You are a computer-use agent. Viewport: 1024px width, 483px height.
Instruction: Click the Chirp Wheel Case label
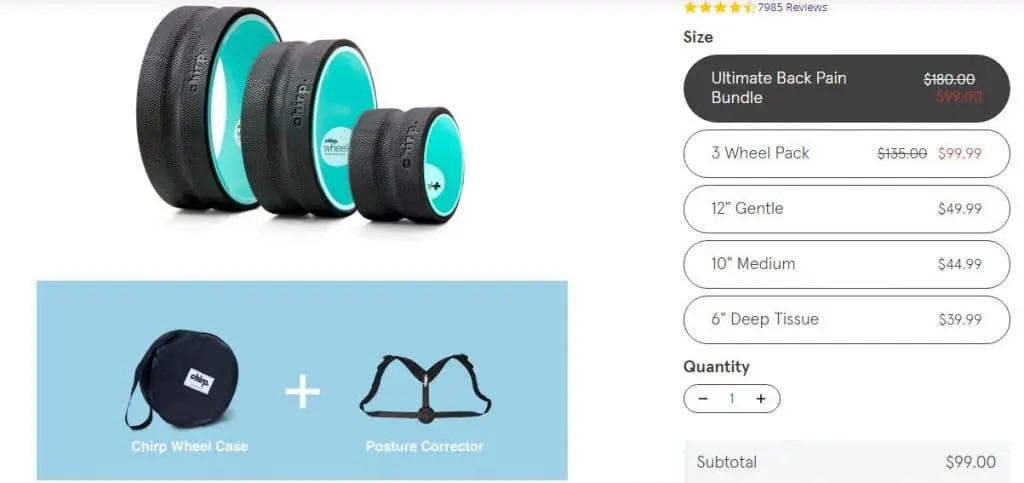(x=189, y=447)
